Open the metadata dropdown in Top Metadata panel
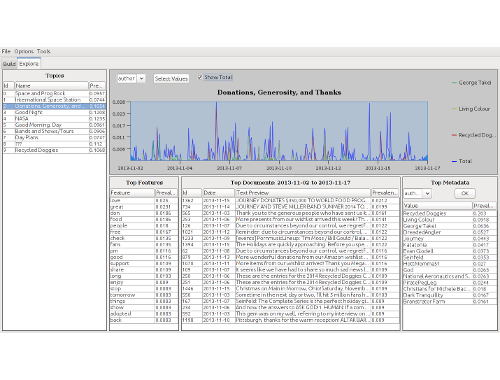The height and width of the screenshot is (380, 500). coord(417,193)
